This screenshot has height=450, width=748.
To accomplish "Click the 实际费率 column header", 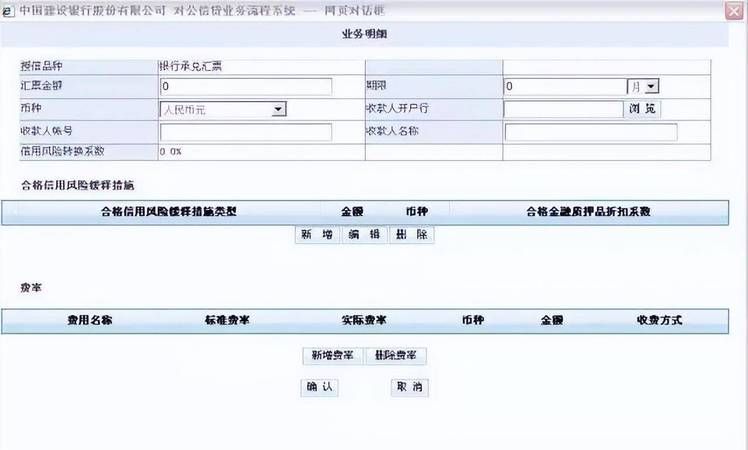I will tap(364, 320).
